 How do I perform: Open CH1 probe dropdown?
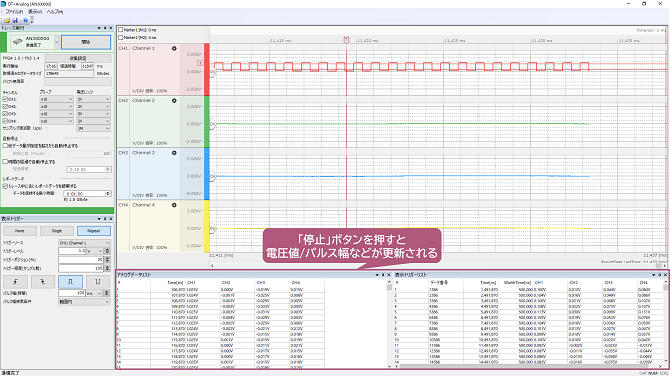point(56,99)
